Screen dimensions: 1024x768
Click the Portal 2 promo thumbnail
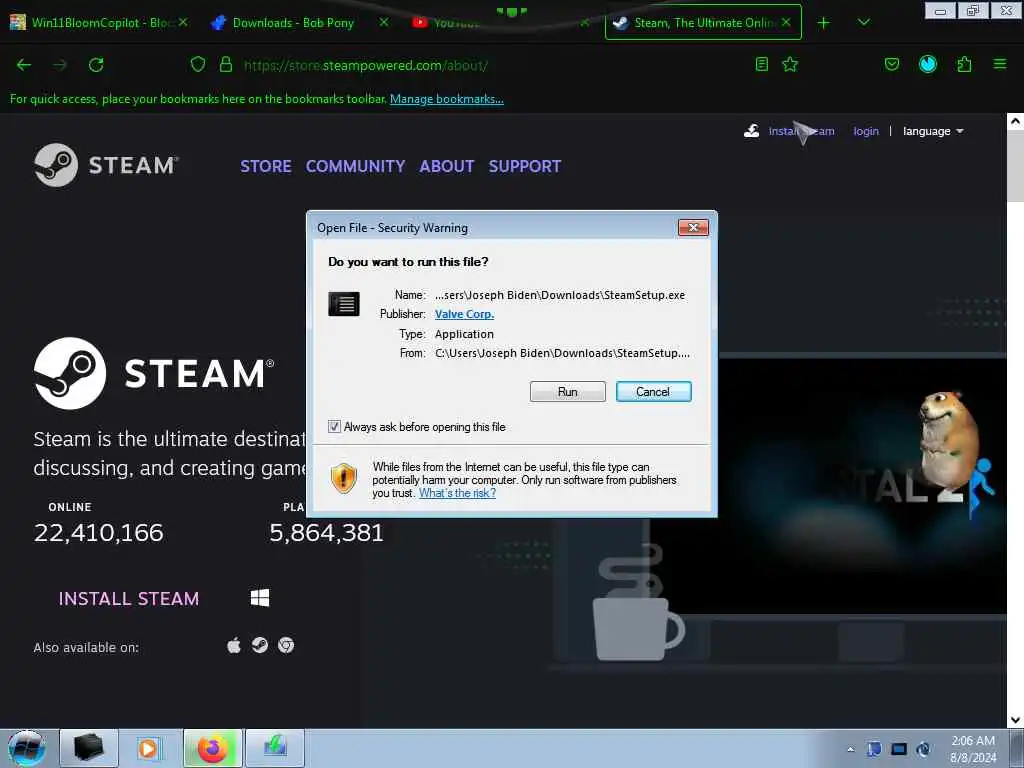click(x=862, y=487)
